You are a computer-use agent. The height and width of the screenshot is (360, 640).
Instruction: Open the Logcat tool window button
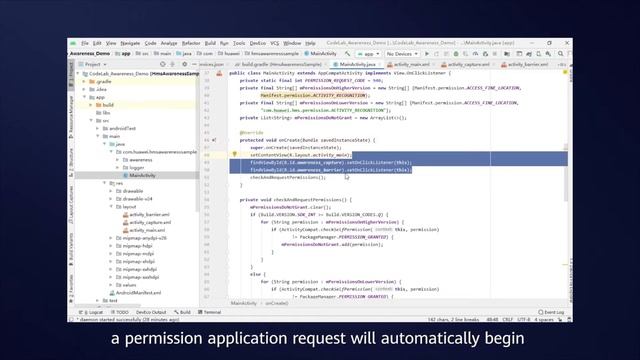click(92, 312)
